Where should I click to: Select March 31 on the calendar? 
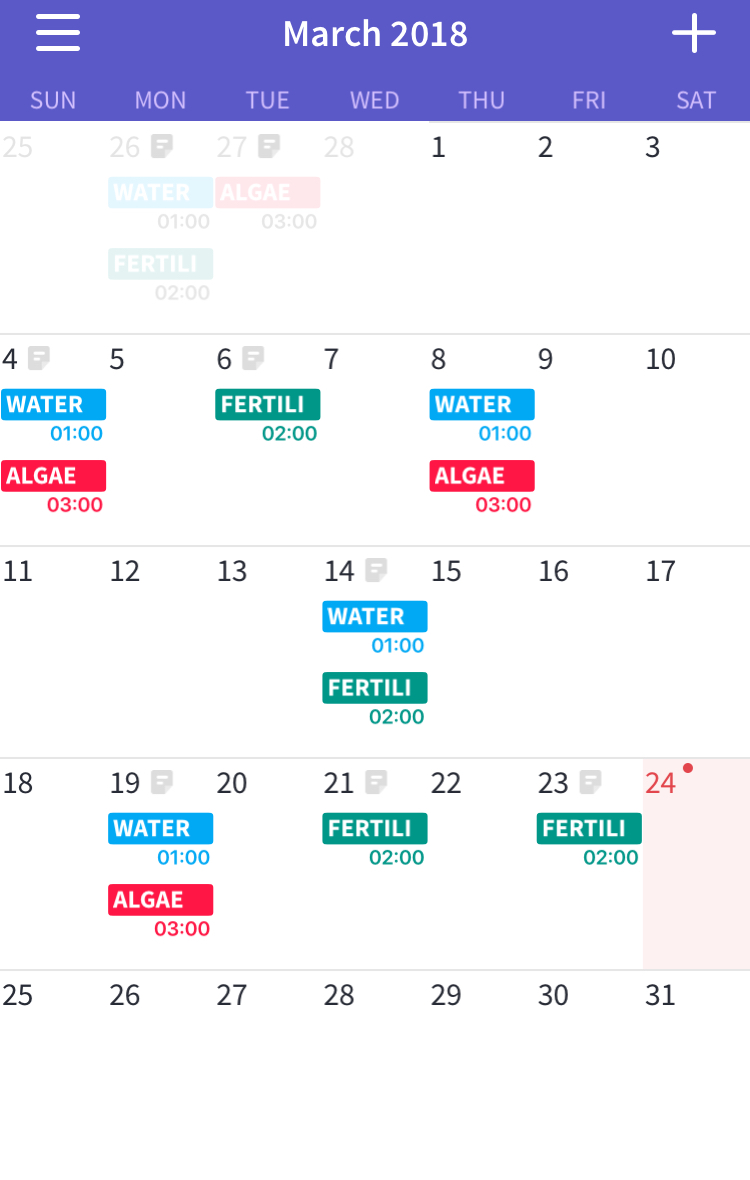(660, 996)
